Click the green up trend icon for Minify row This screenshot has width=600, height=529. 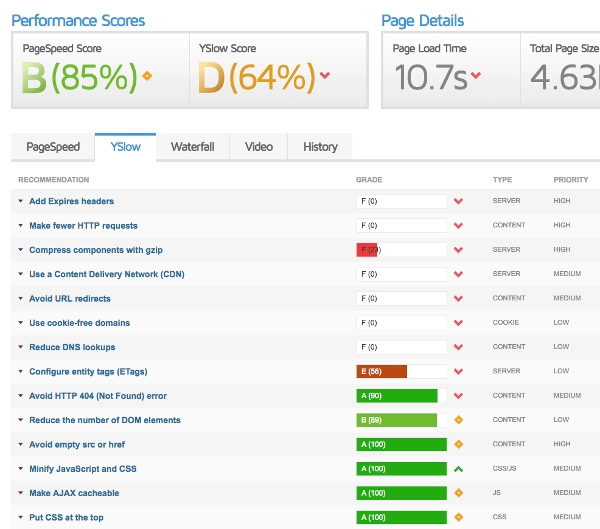tap(458, 469)
